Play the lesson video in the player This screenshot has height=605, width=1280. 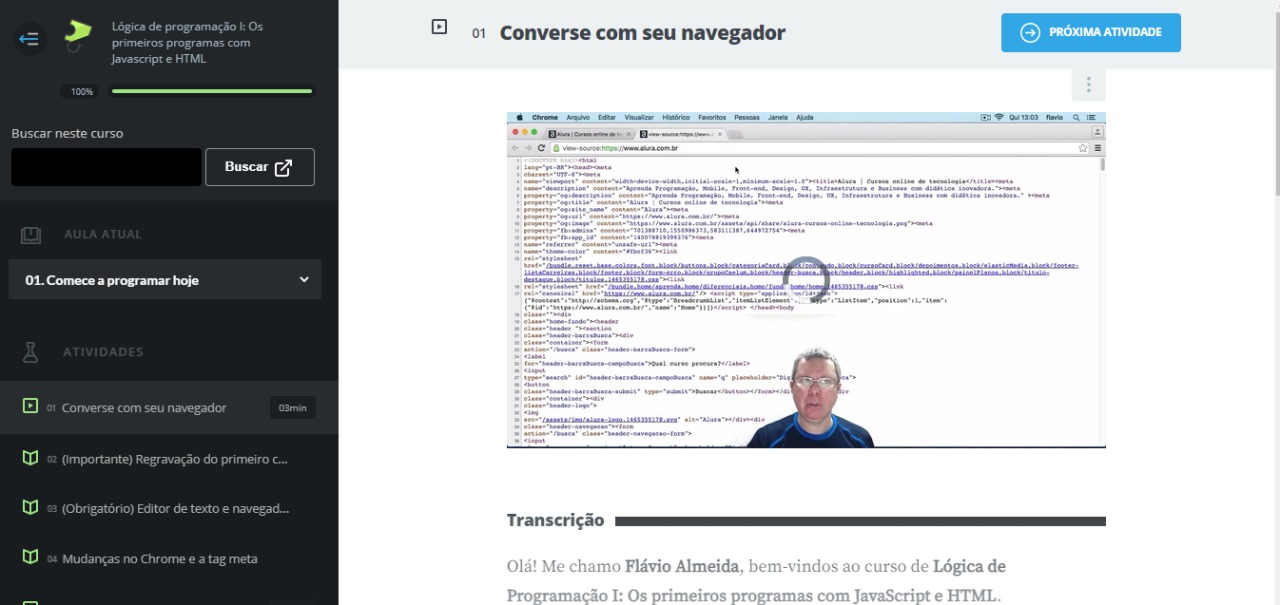coord(805,280)
